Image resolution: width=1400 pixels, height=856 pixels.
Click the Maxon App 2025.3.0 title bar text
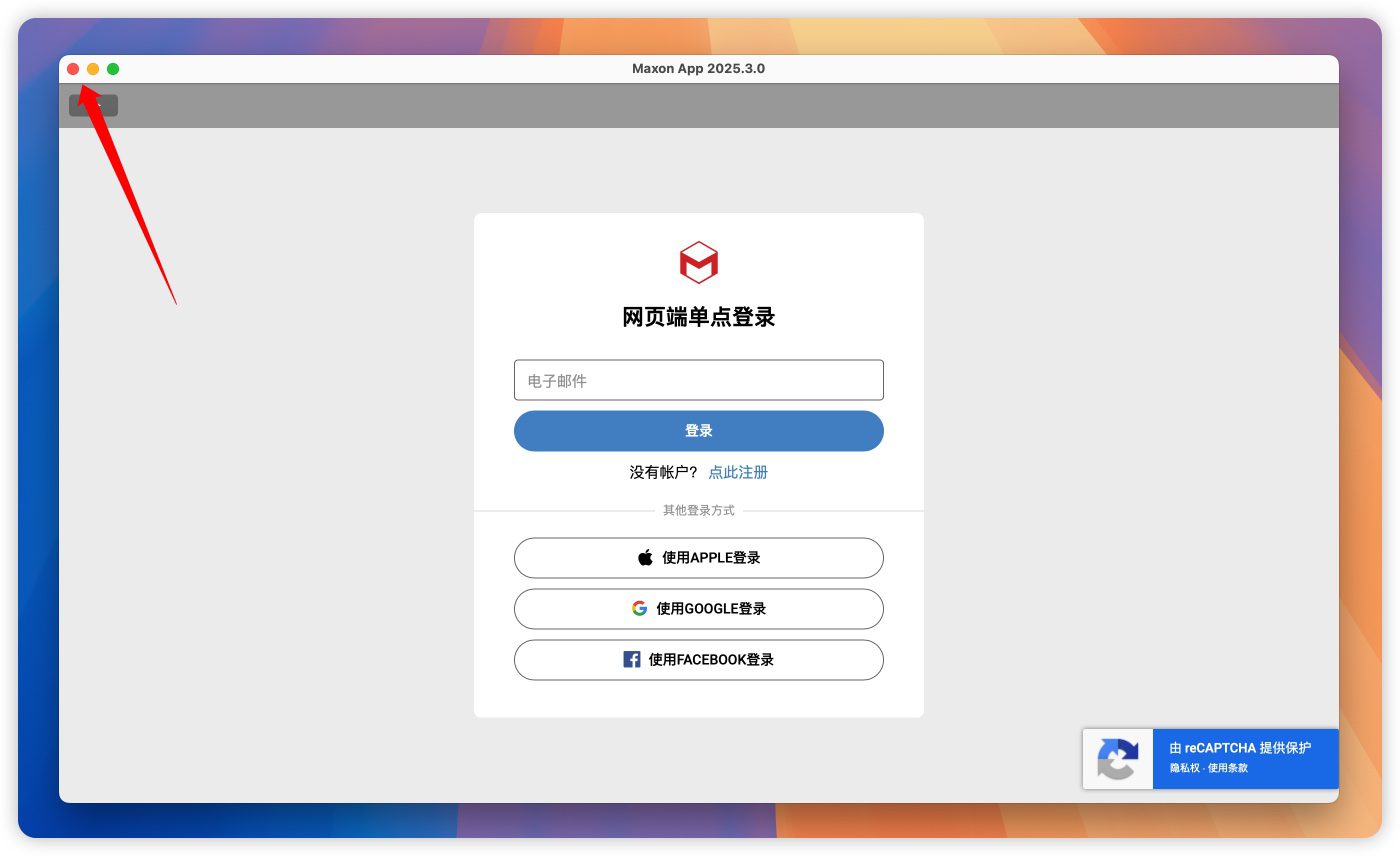click(698, 69)
